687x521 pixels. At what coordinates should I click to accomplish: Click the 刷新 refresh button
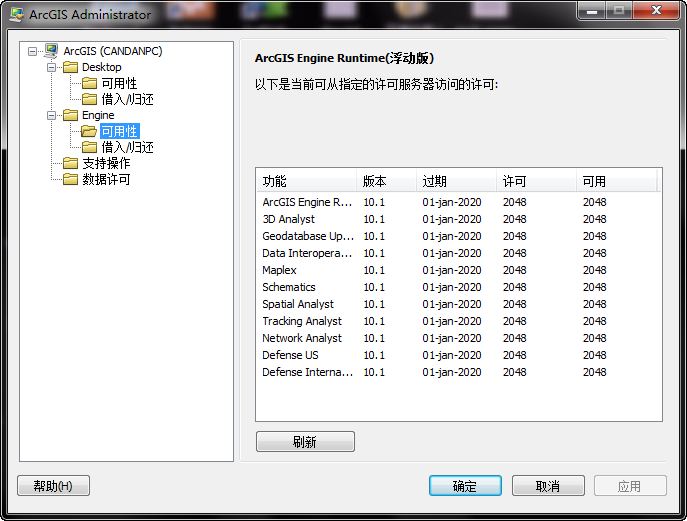(305, 442)
